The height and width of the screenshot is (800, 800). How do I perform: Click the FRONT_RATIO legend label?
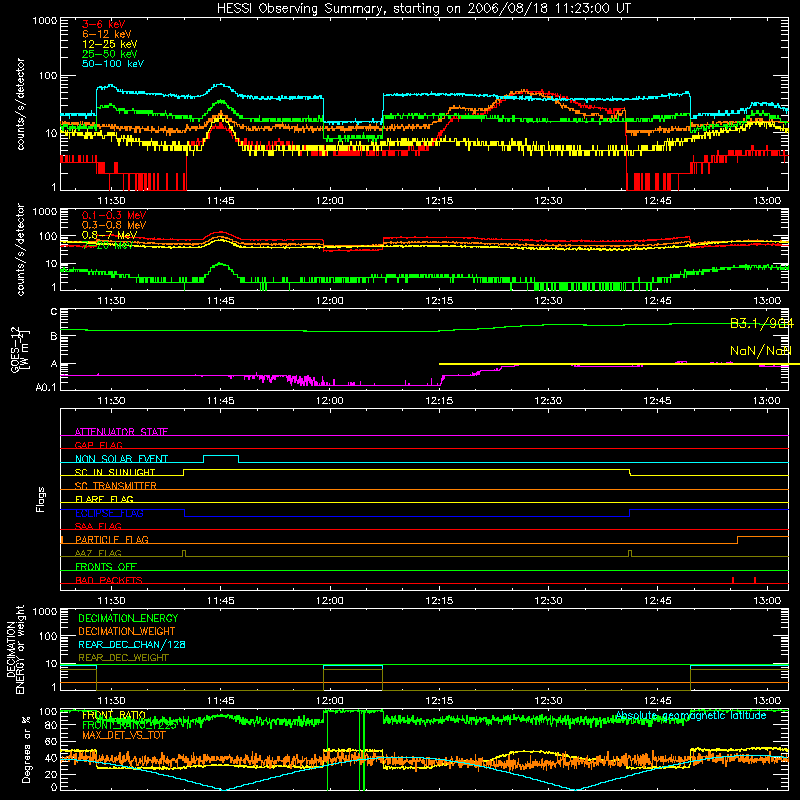point(114,715)
